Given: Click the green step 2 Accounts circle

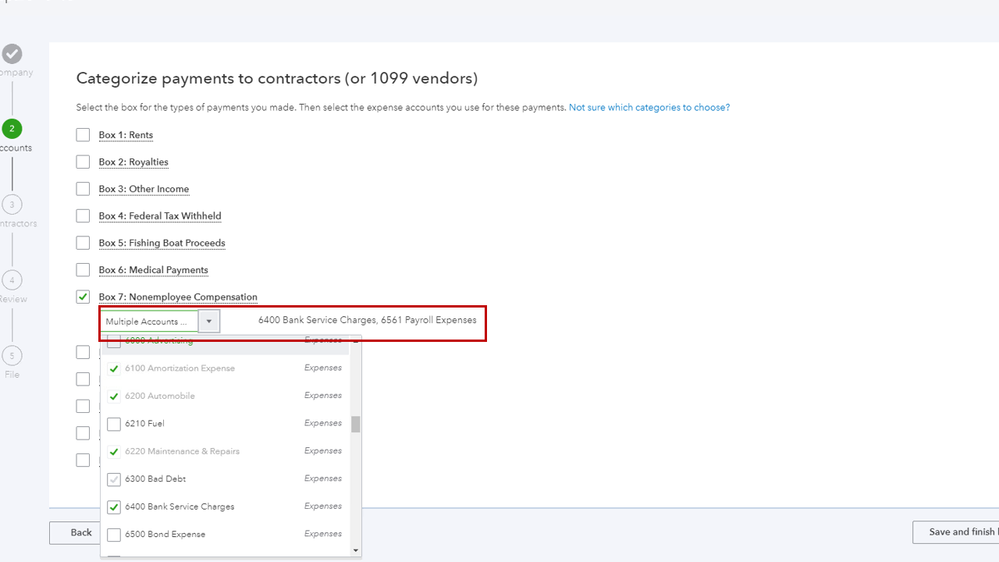Looking at the screenshot, I should [12, 128].
